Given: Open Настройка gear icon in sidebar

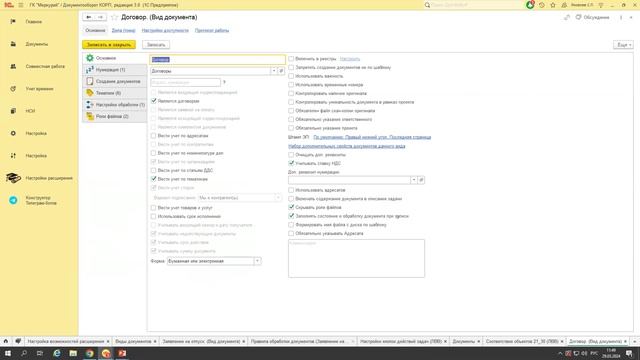Looking at the screenshot, I should [13, 133].
